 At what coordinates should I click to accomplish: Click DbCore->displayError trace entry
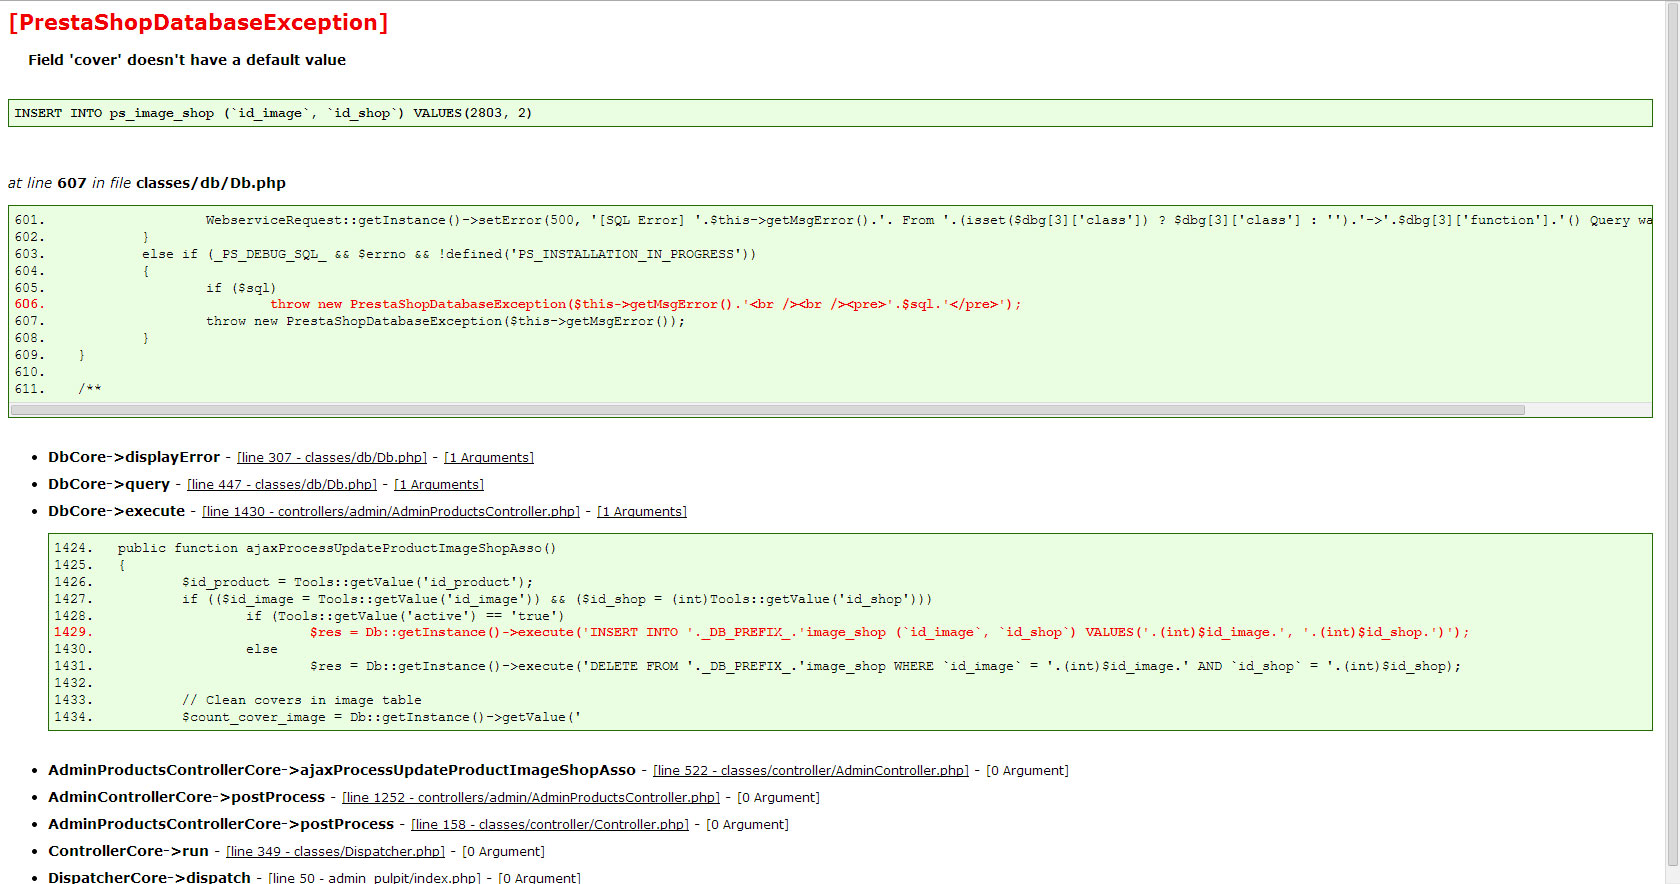pos(134,457)
